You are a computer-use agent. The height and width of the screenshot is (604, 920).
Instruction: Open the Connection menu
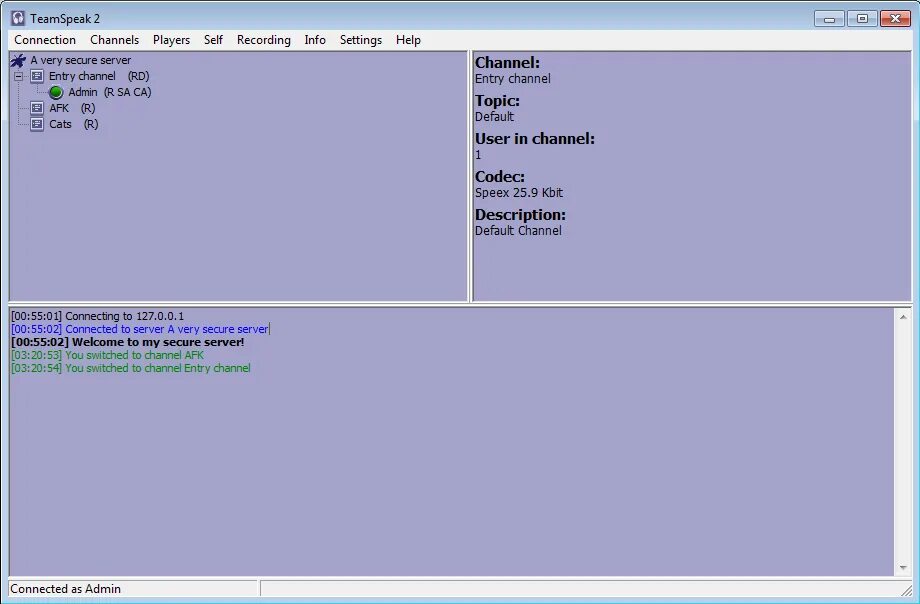point(45,40)
